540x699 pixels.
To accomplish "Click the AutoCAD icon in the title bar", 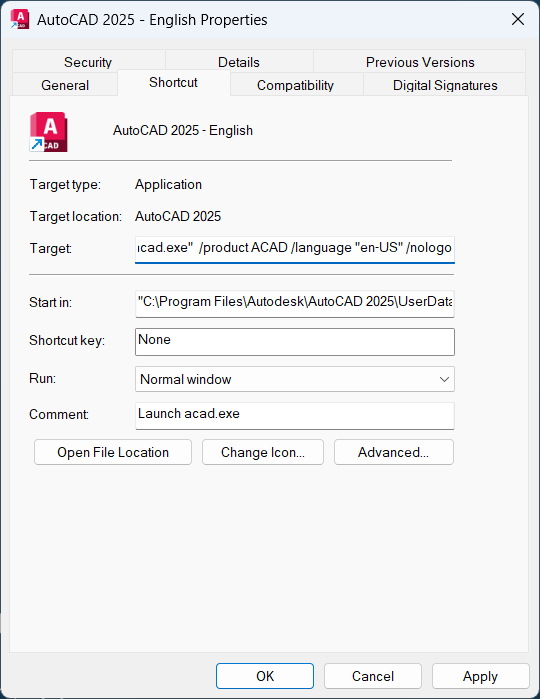I will pyautogui.click(x=20, y=20).
